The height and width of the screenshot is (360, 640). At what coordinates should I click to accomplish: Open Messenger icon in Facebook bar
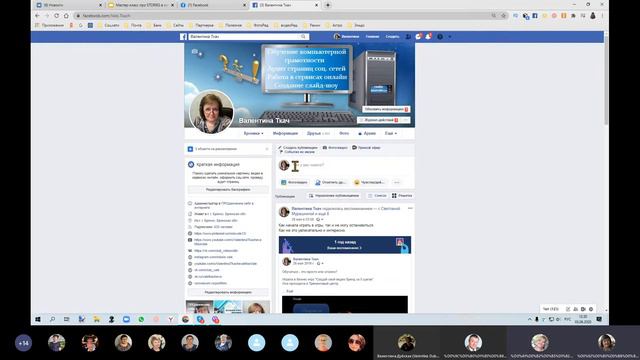point(418,37)
